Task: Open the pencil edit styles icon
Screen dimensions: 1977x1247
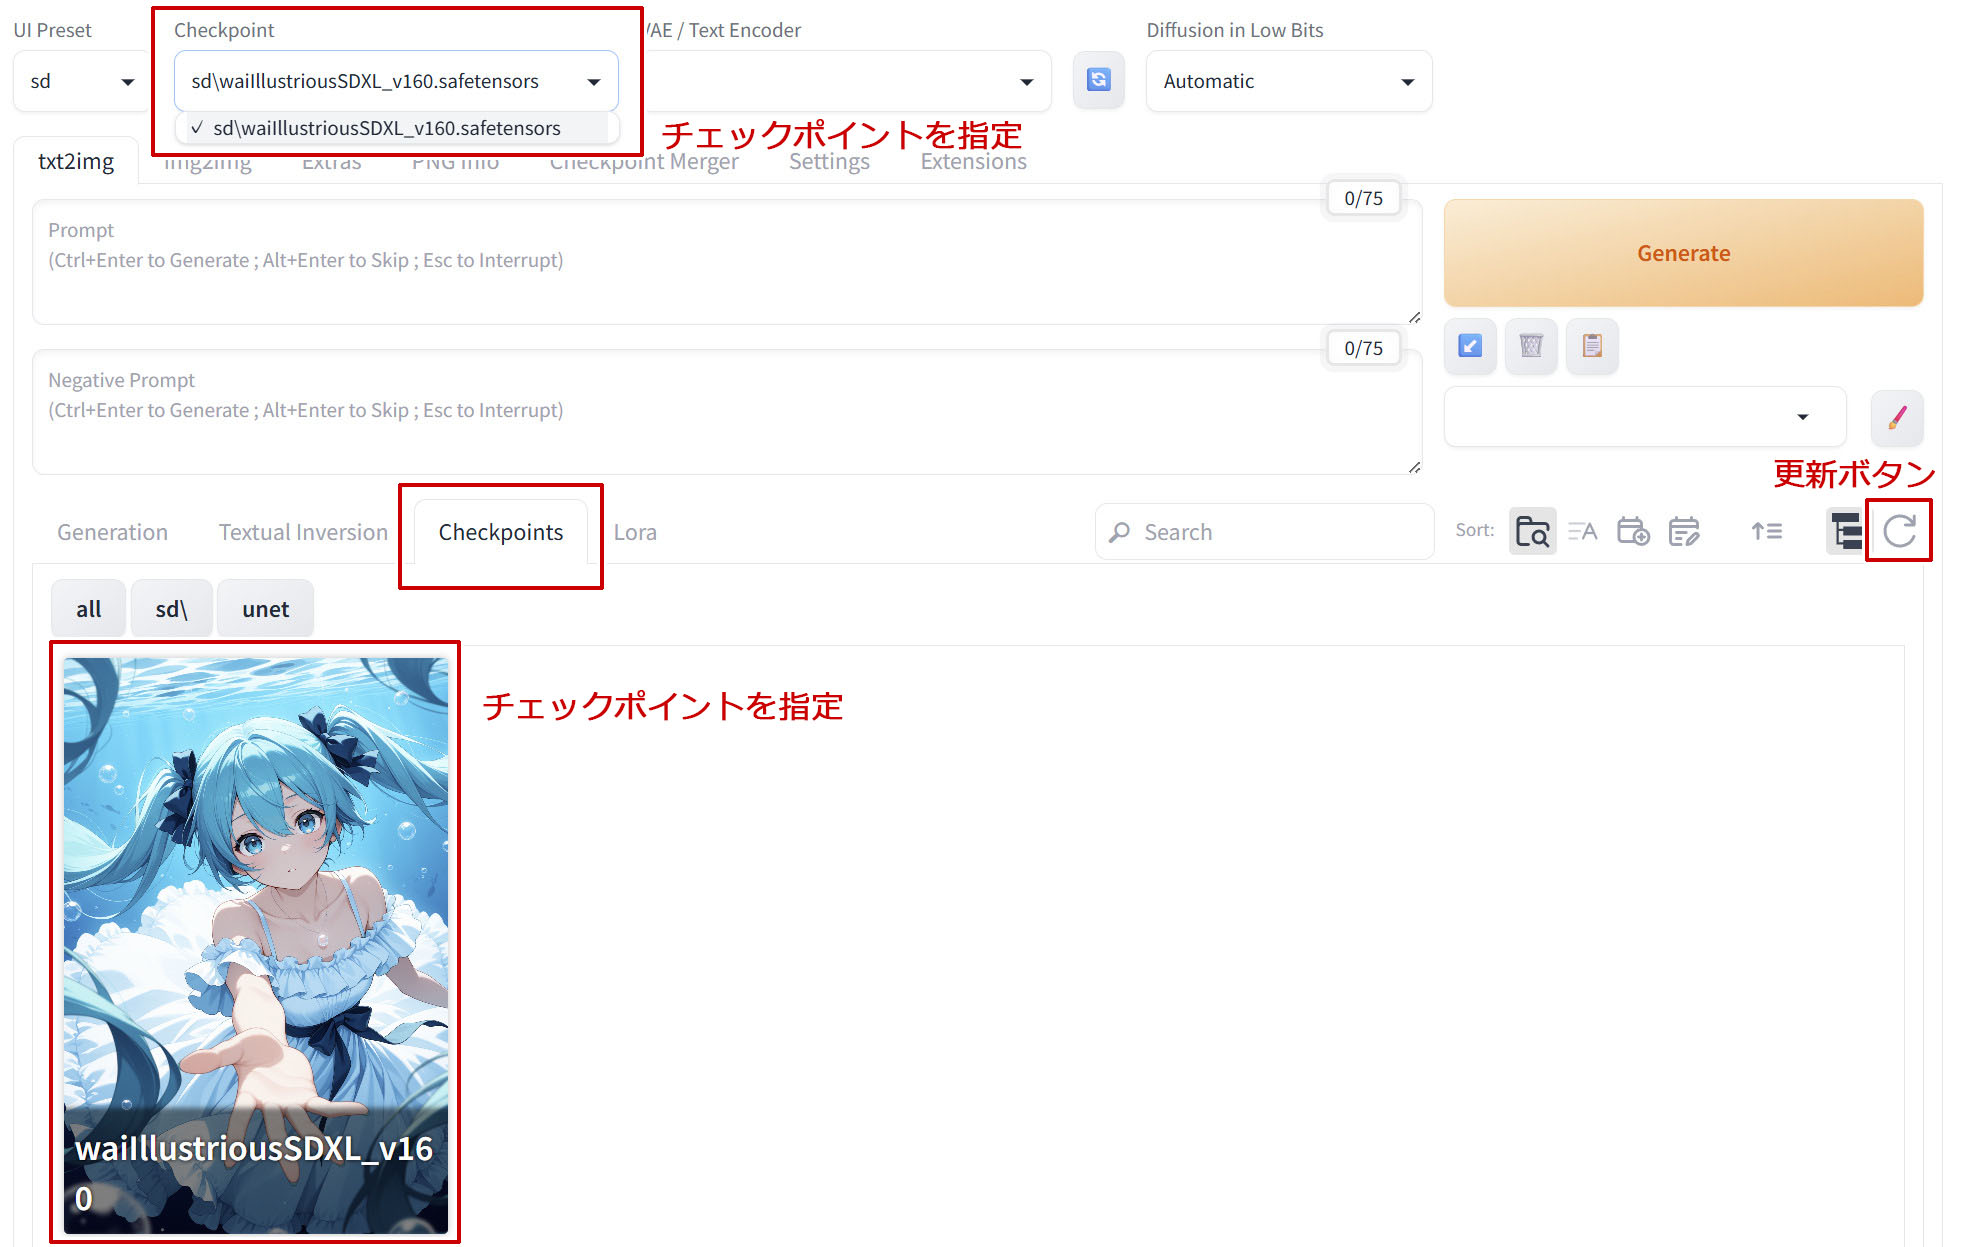Action: point(1896,417)
